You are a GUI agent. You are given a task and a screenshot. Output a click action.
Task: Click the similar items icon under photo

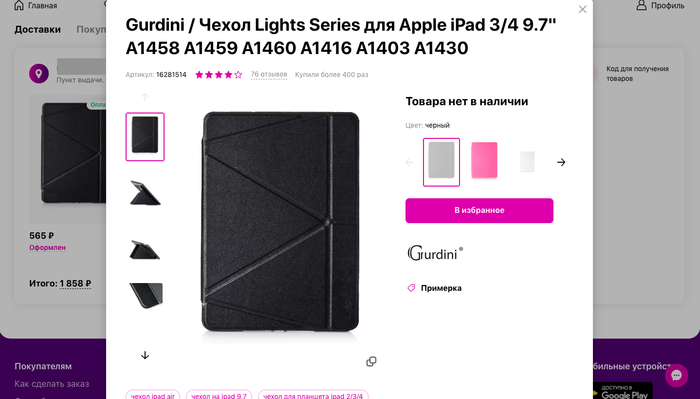coord(371,362)
